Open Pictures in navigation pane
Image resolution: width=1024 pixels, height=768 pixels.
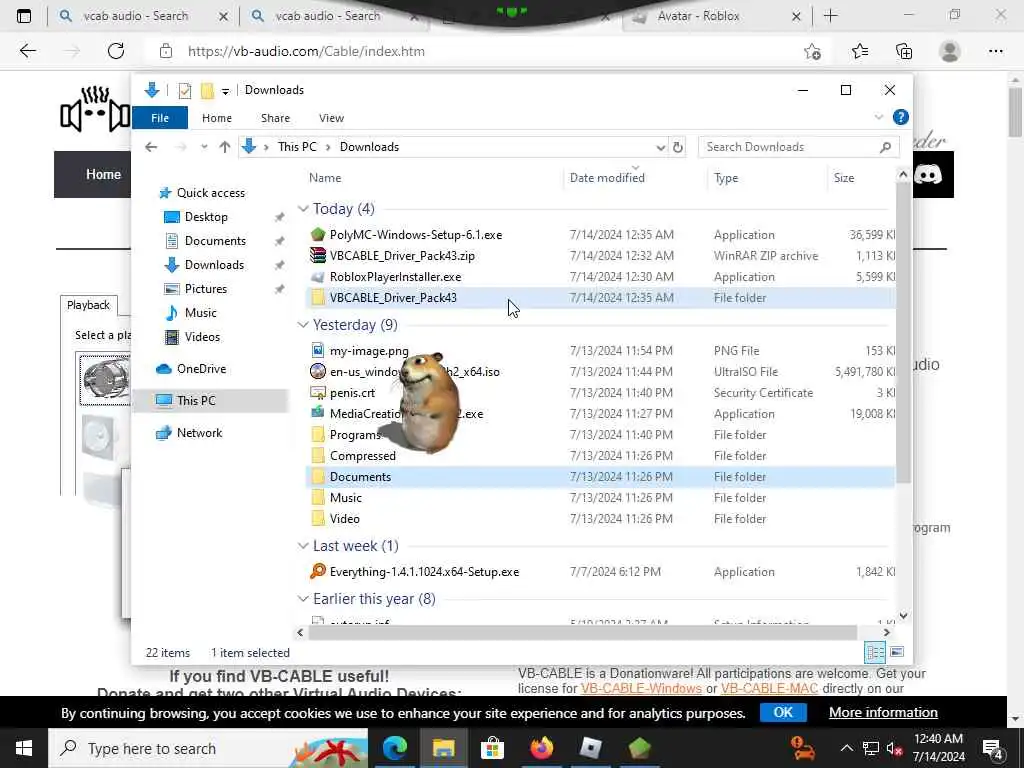coord(205,289)
